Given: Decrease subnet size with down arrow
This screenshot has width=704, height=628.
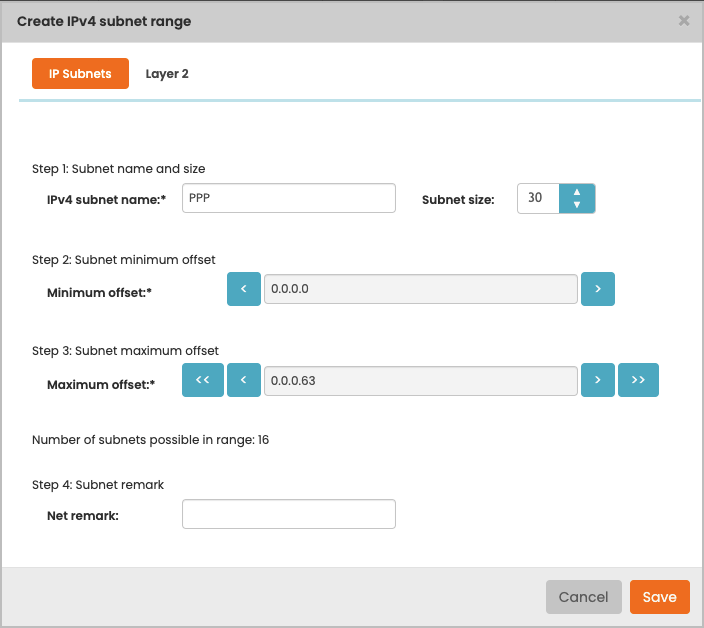Looking at the screenshot, I should [577, 205].
